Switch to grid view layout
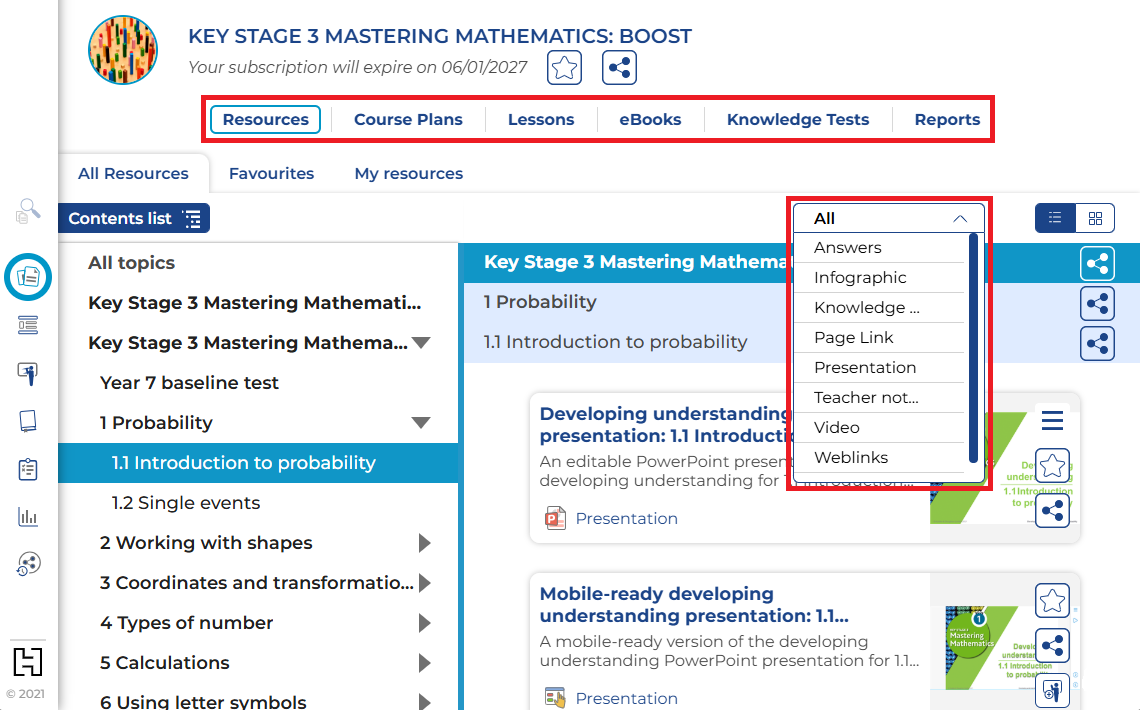This screenshot has width=1140, height=710. click(1095, 218)
